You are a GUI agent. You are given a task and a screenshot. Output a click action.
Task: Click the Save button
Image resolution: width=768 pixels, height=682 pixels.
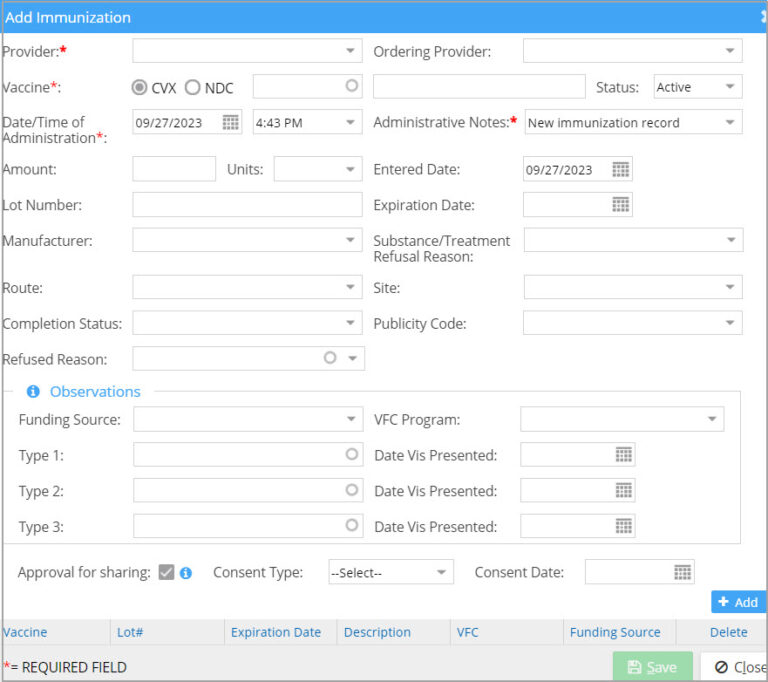(x=652, y=667)
